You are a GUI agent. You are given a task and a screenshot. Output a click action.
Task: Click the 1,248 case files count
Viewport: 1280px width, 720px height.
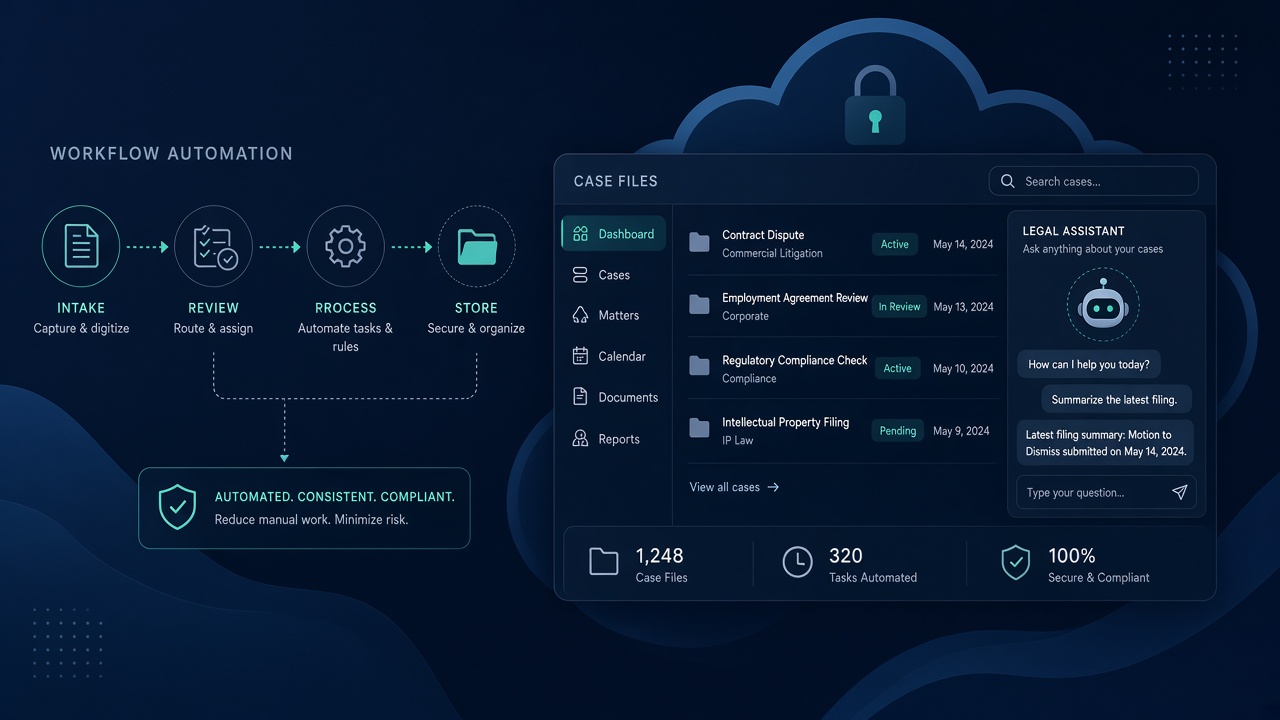point(660,556)
